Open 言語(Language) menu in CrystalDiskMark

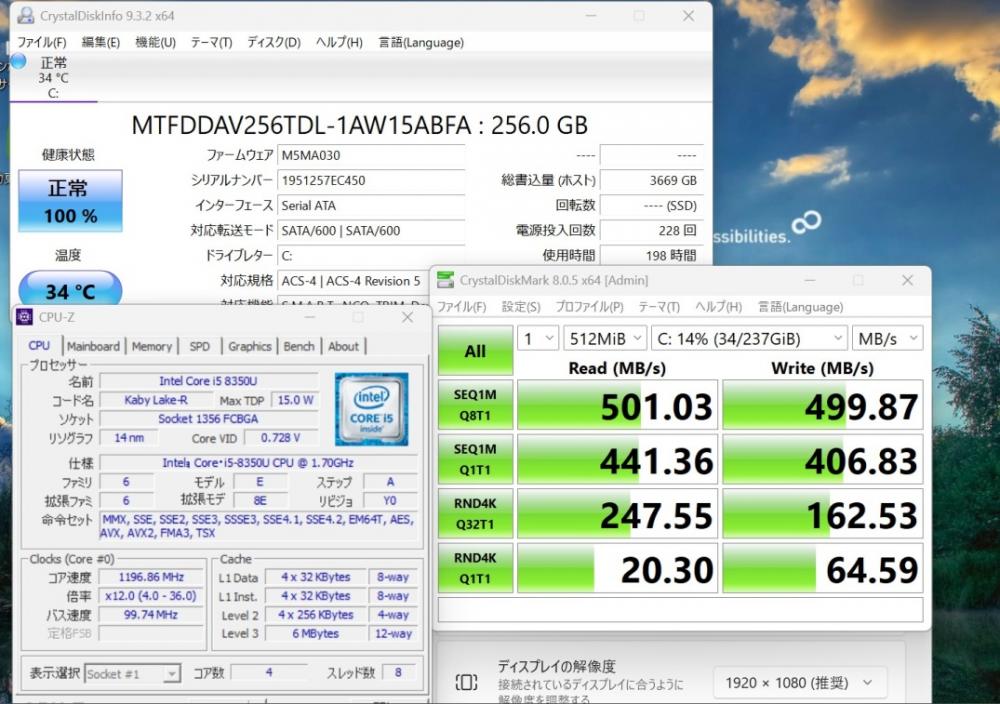pyautogui.click(x=800, y=307)
